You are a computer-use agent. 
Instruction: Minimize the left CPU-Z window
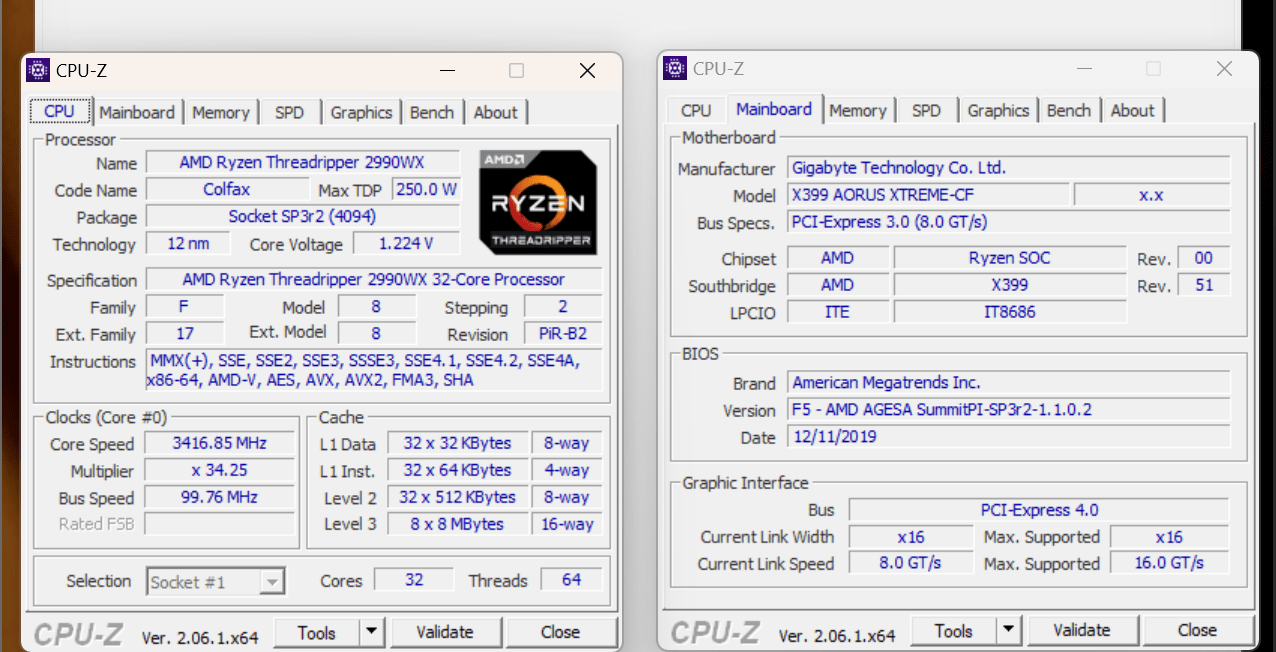(446, 71)
